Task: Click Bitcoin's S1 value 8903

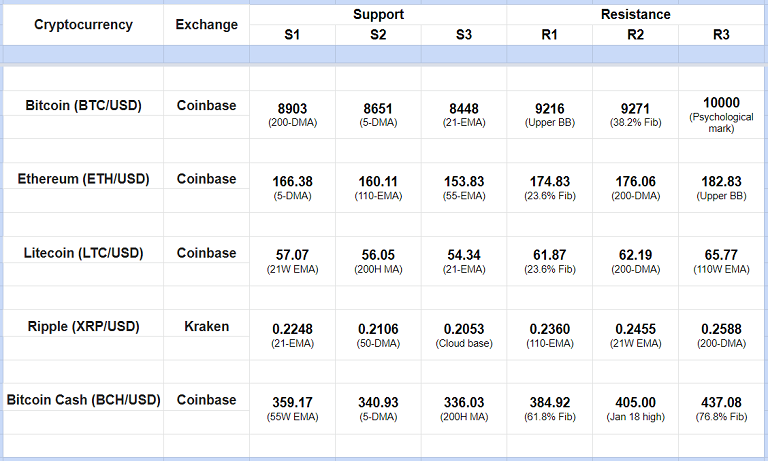Action: (x=292, y=108)
